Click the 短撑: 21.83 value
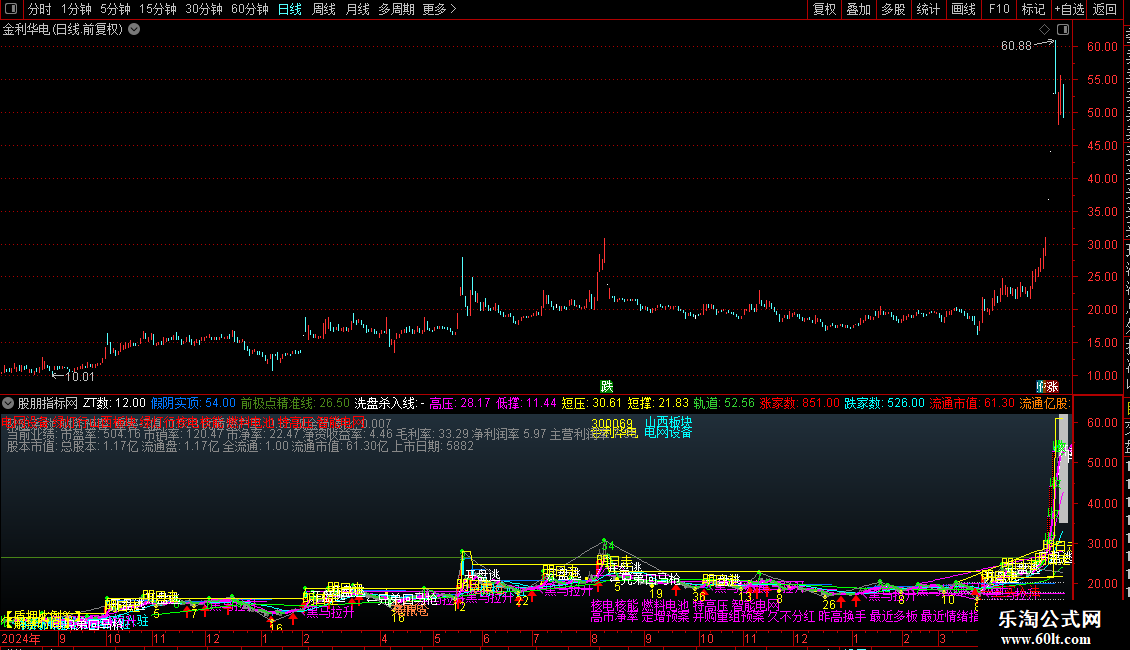 (x=658, y=403)
